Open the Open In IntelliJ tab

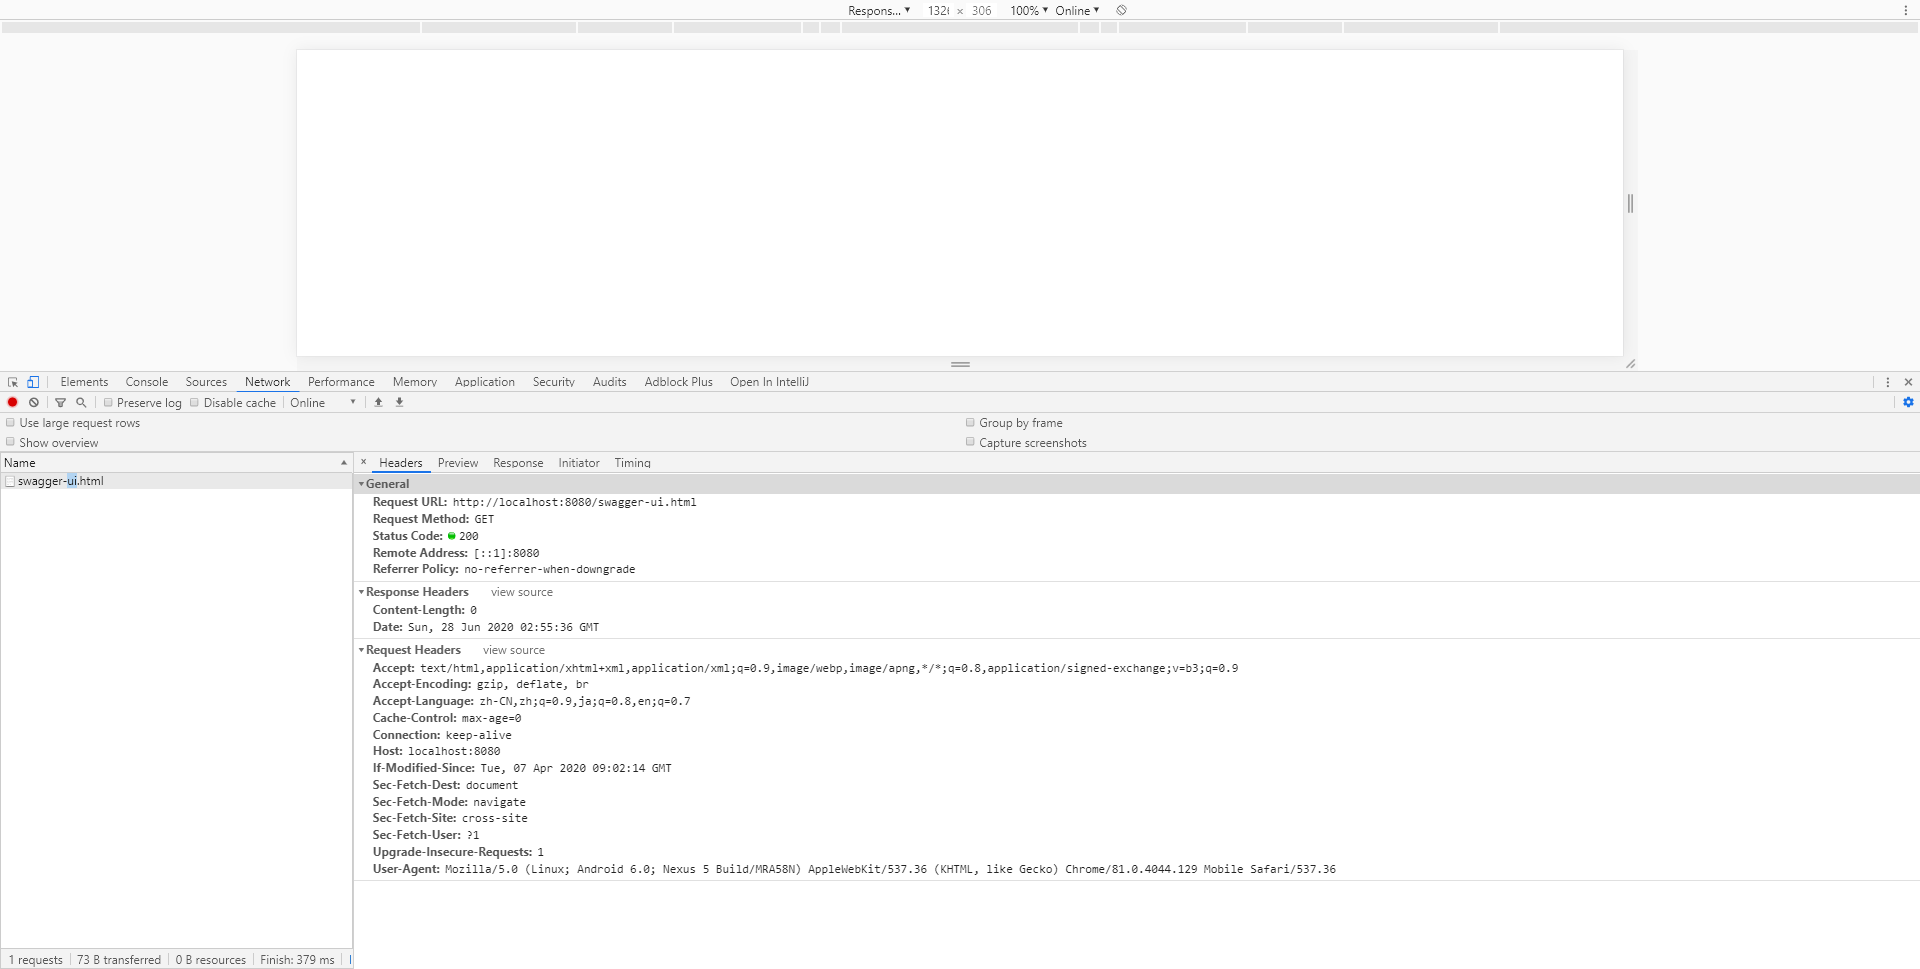769,382
